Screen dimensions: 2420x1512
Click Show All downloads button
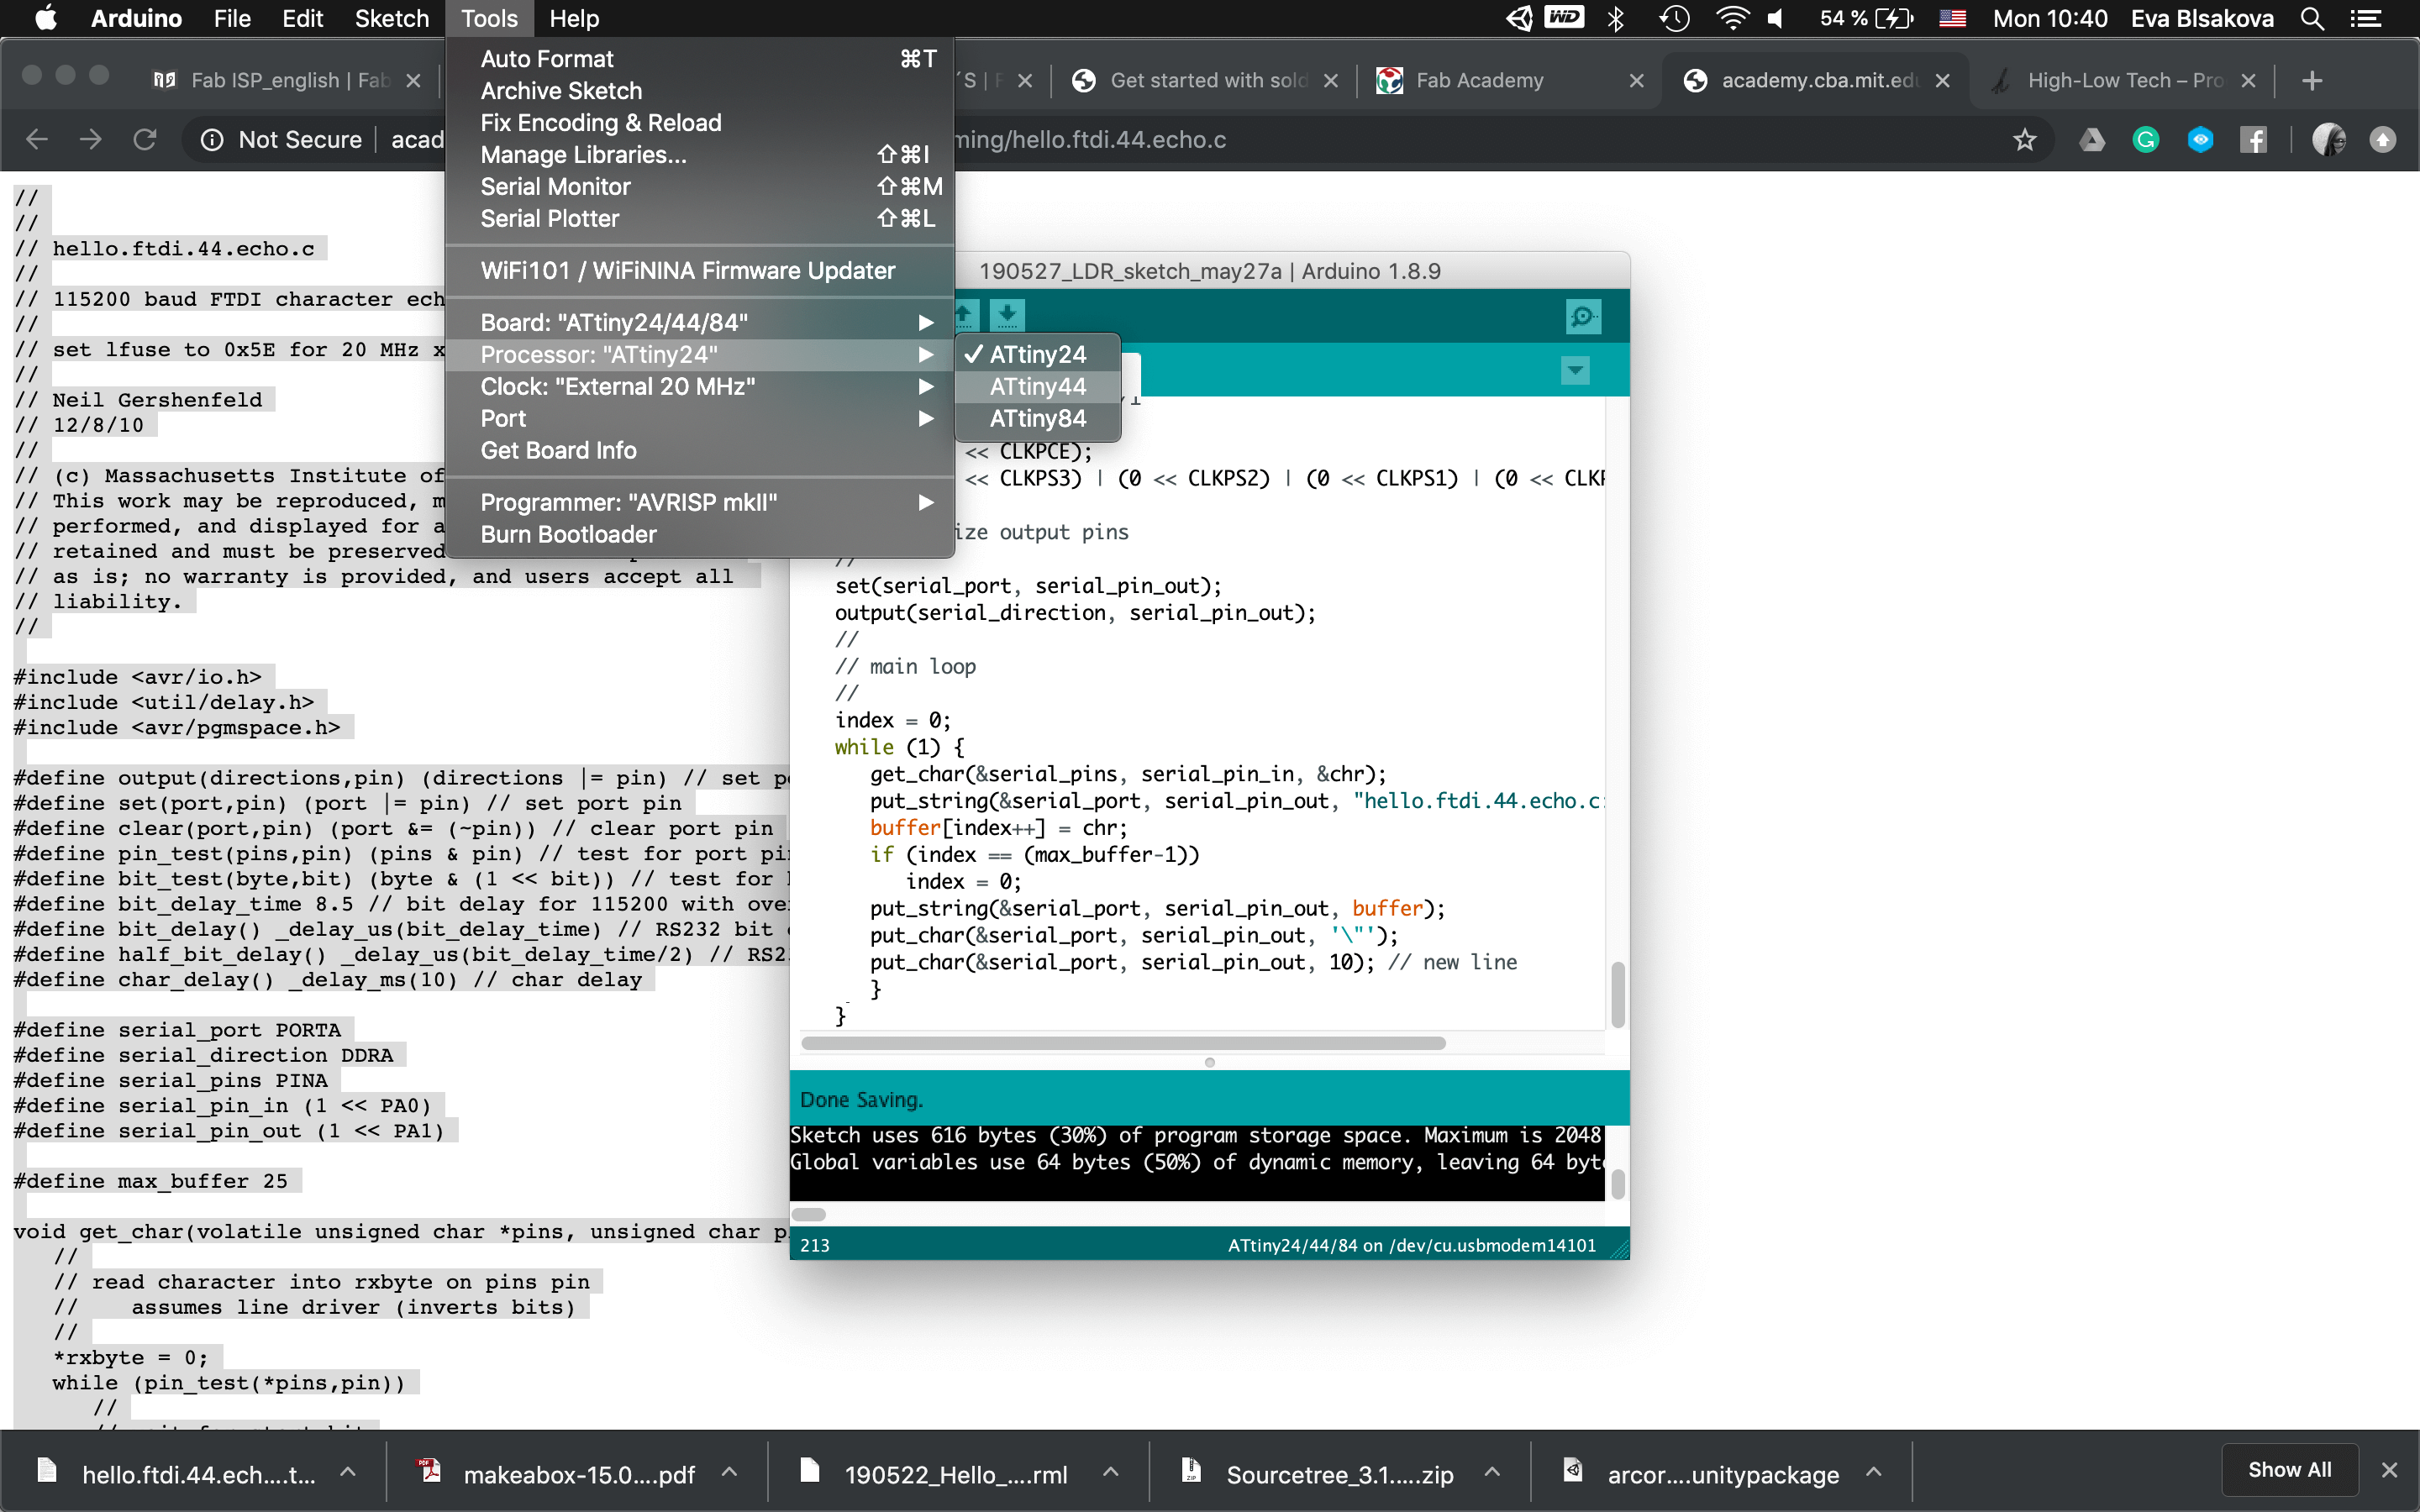click(2289, 1470)
